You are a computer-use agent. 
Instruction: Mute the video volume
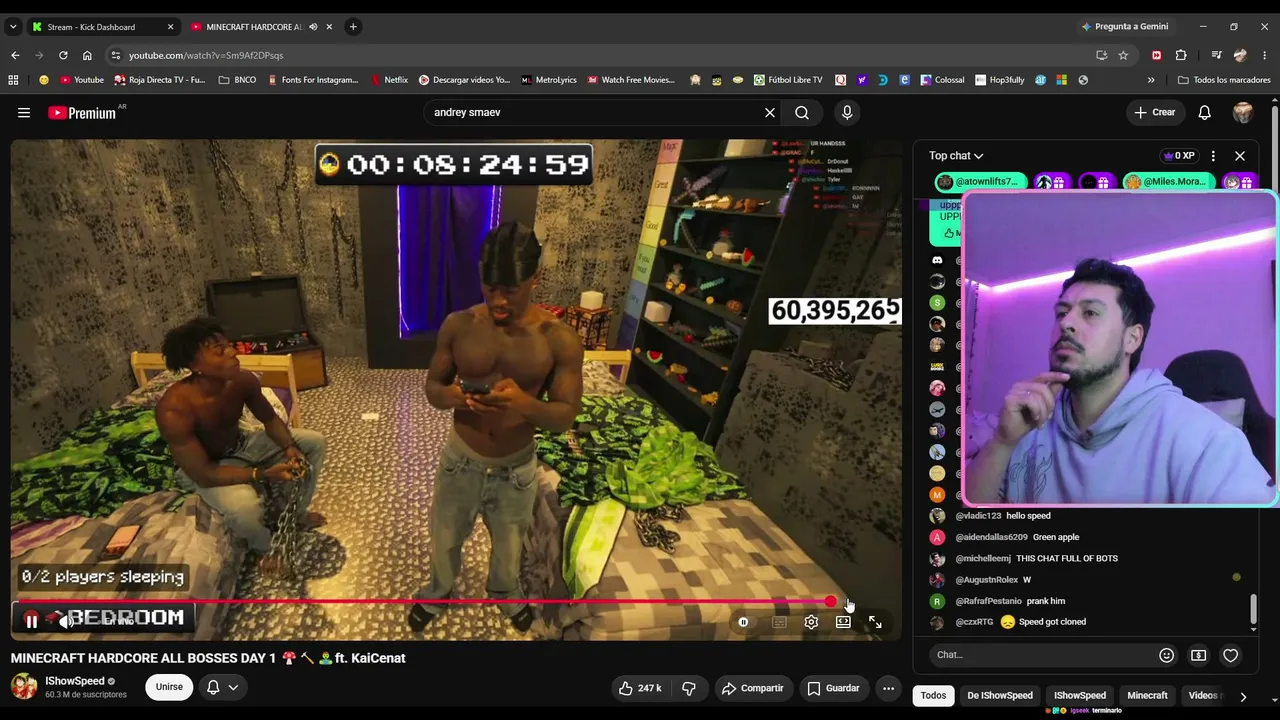[65, 622]
